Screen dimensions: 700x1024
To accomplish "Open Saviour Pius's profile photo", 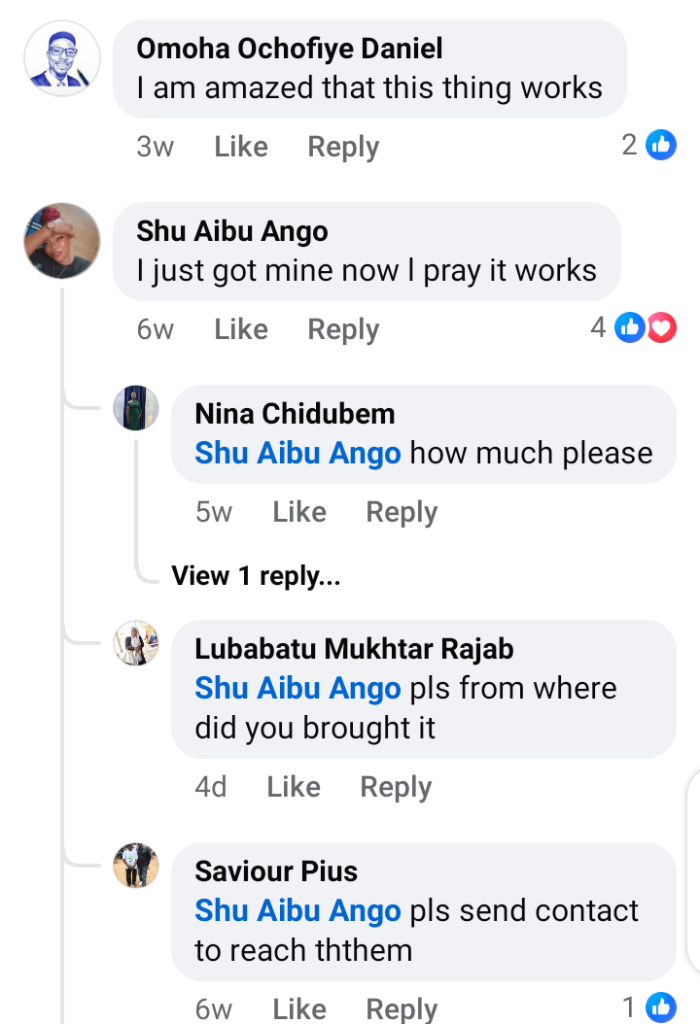I will 135,865.
